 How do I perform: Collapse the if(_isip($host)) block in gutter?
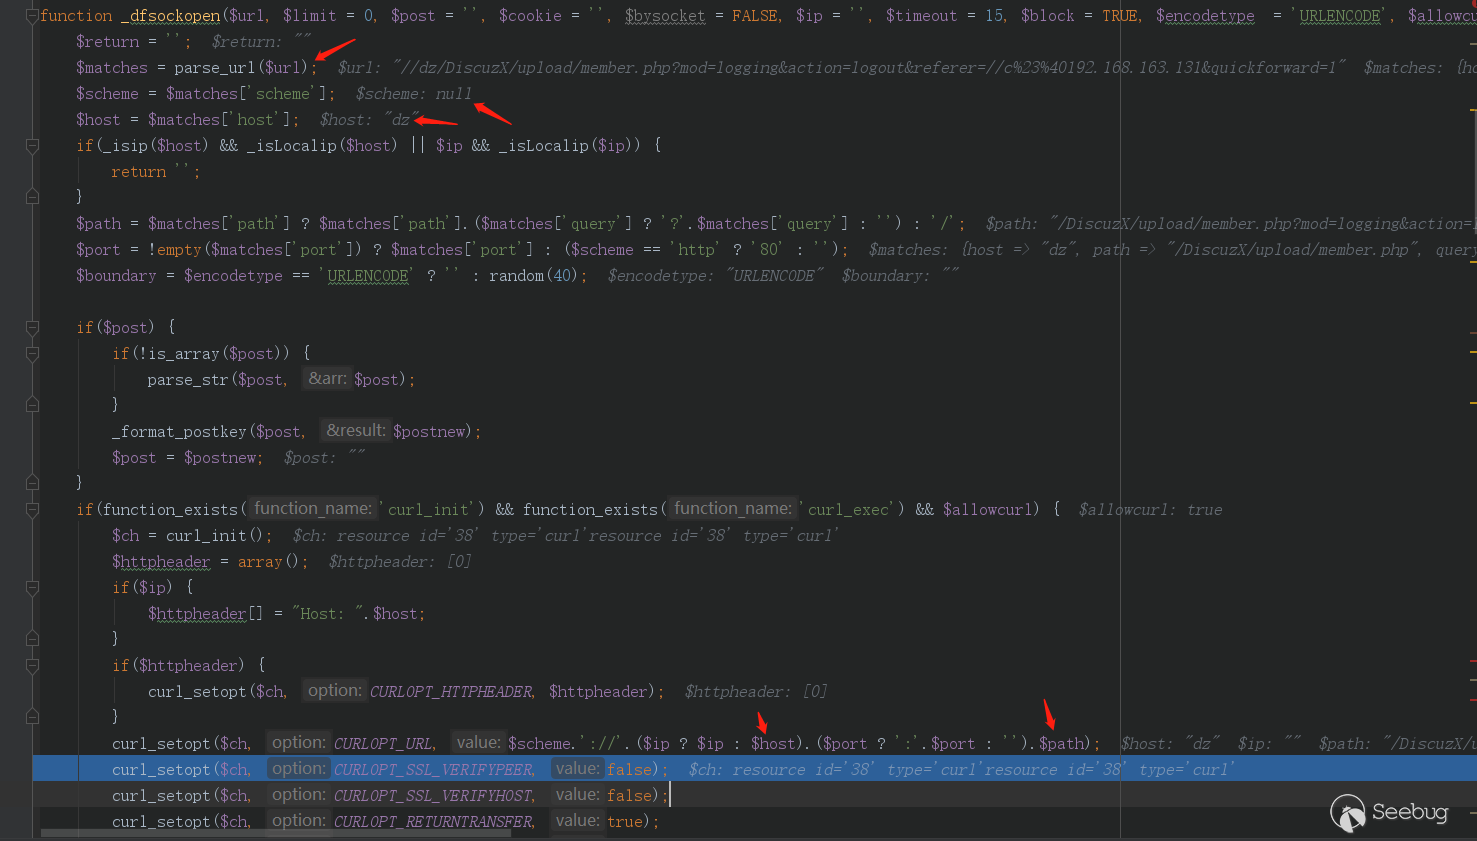32,146
